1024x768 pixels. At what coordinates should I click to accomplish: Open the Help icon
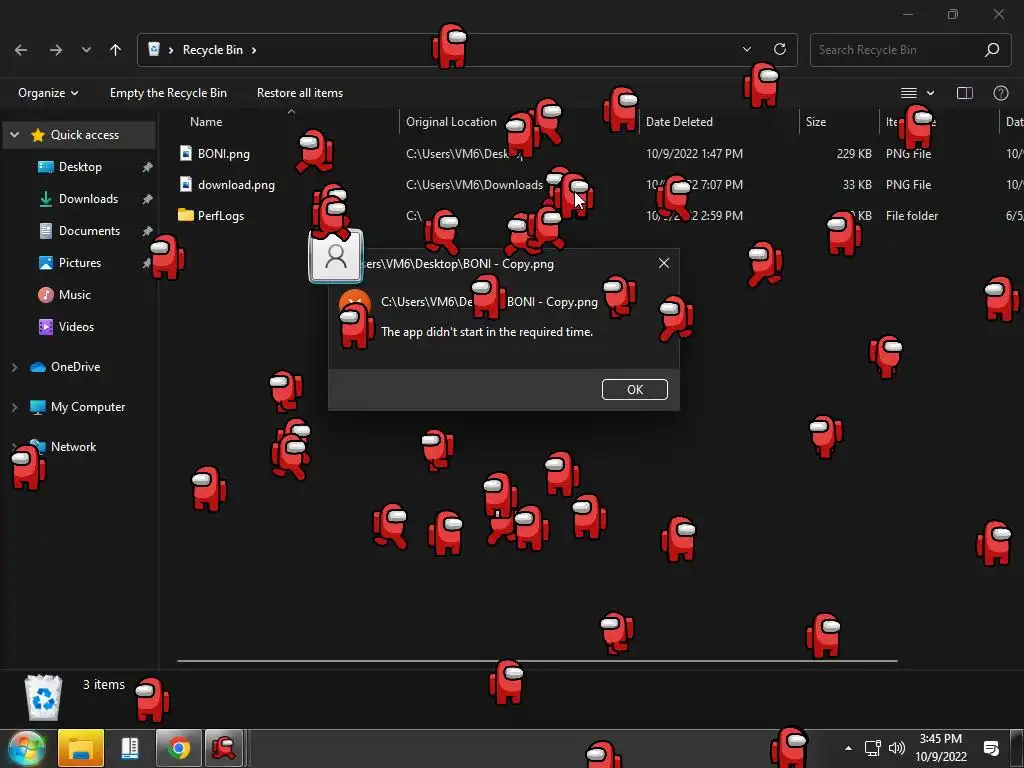1000,93
